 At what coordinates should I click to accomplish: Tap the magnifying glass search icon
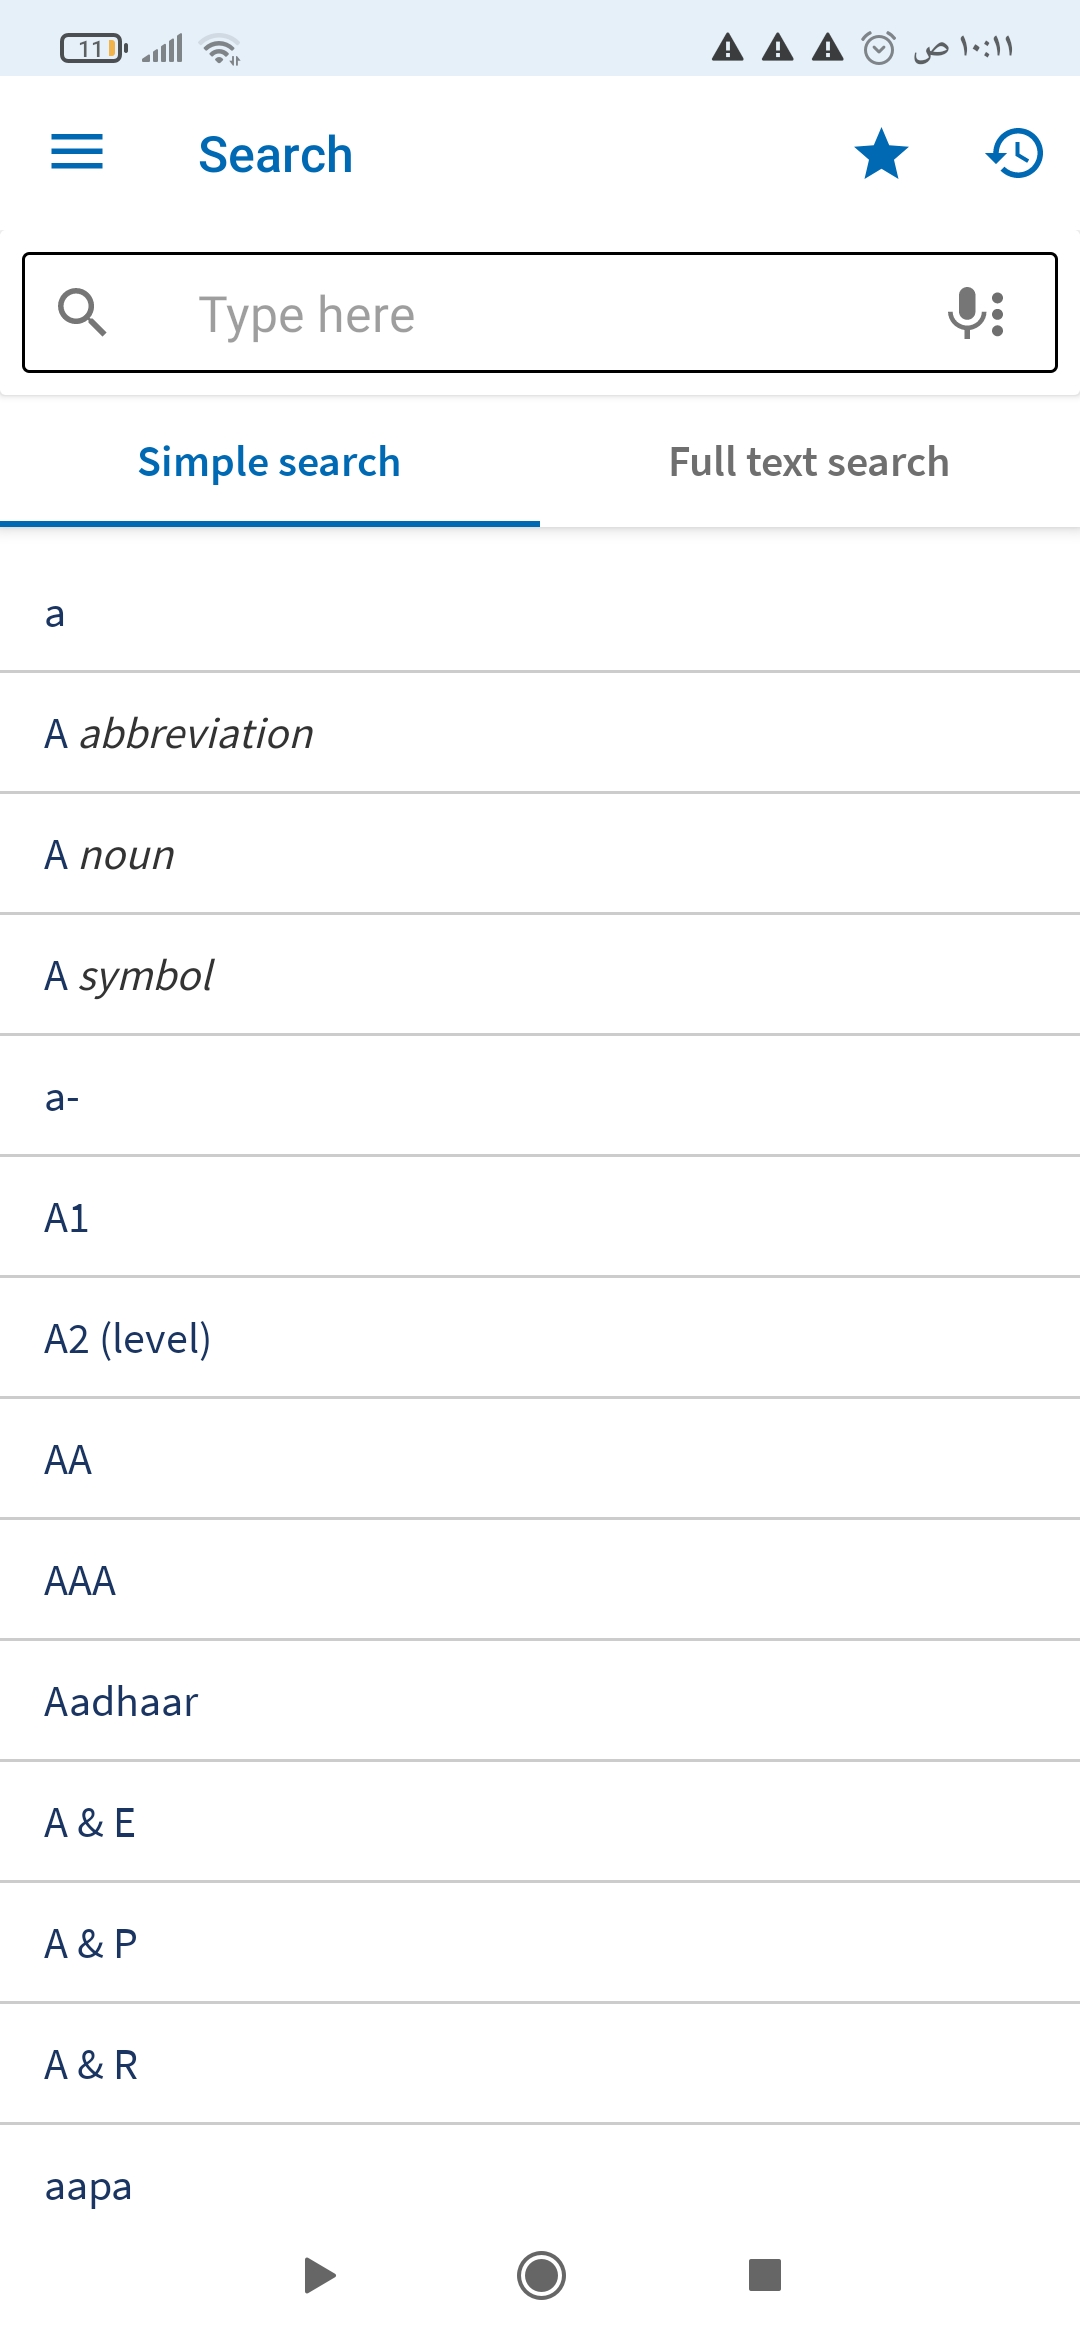pyautogui.click(x=82, y=312)
